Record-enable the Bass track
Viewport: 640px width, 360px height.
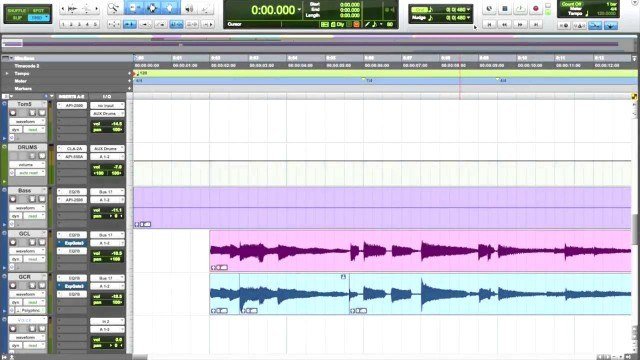pyautogui.click(x=13, y=199)
